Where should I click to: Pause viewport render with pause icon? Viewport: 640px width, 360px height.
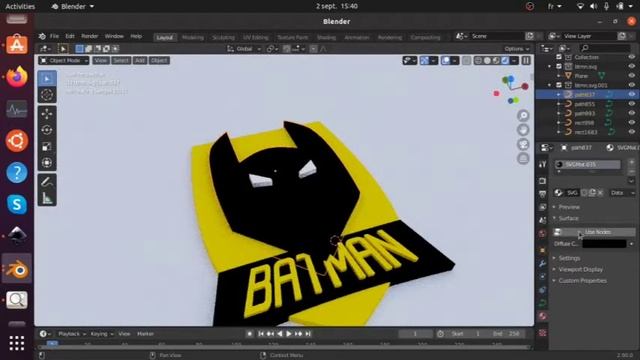point(526,60)
